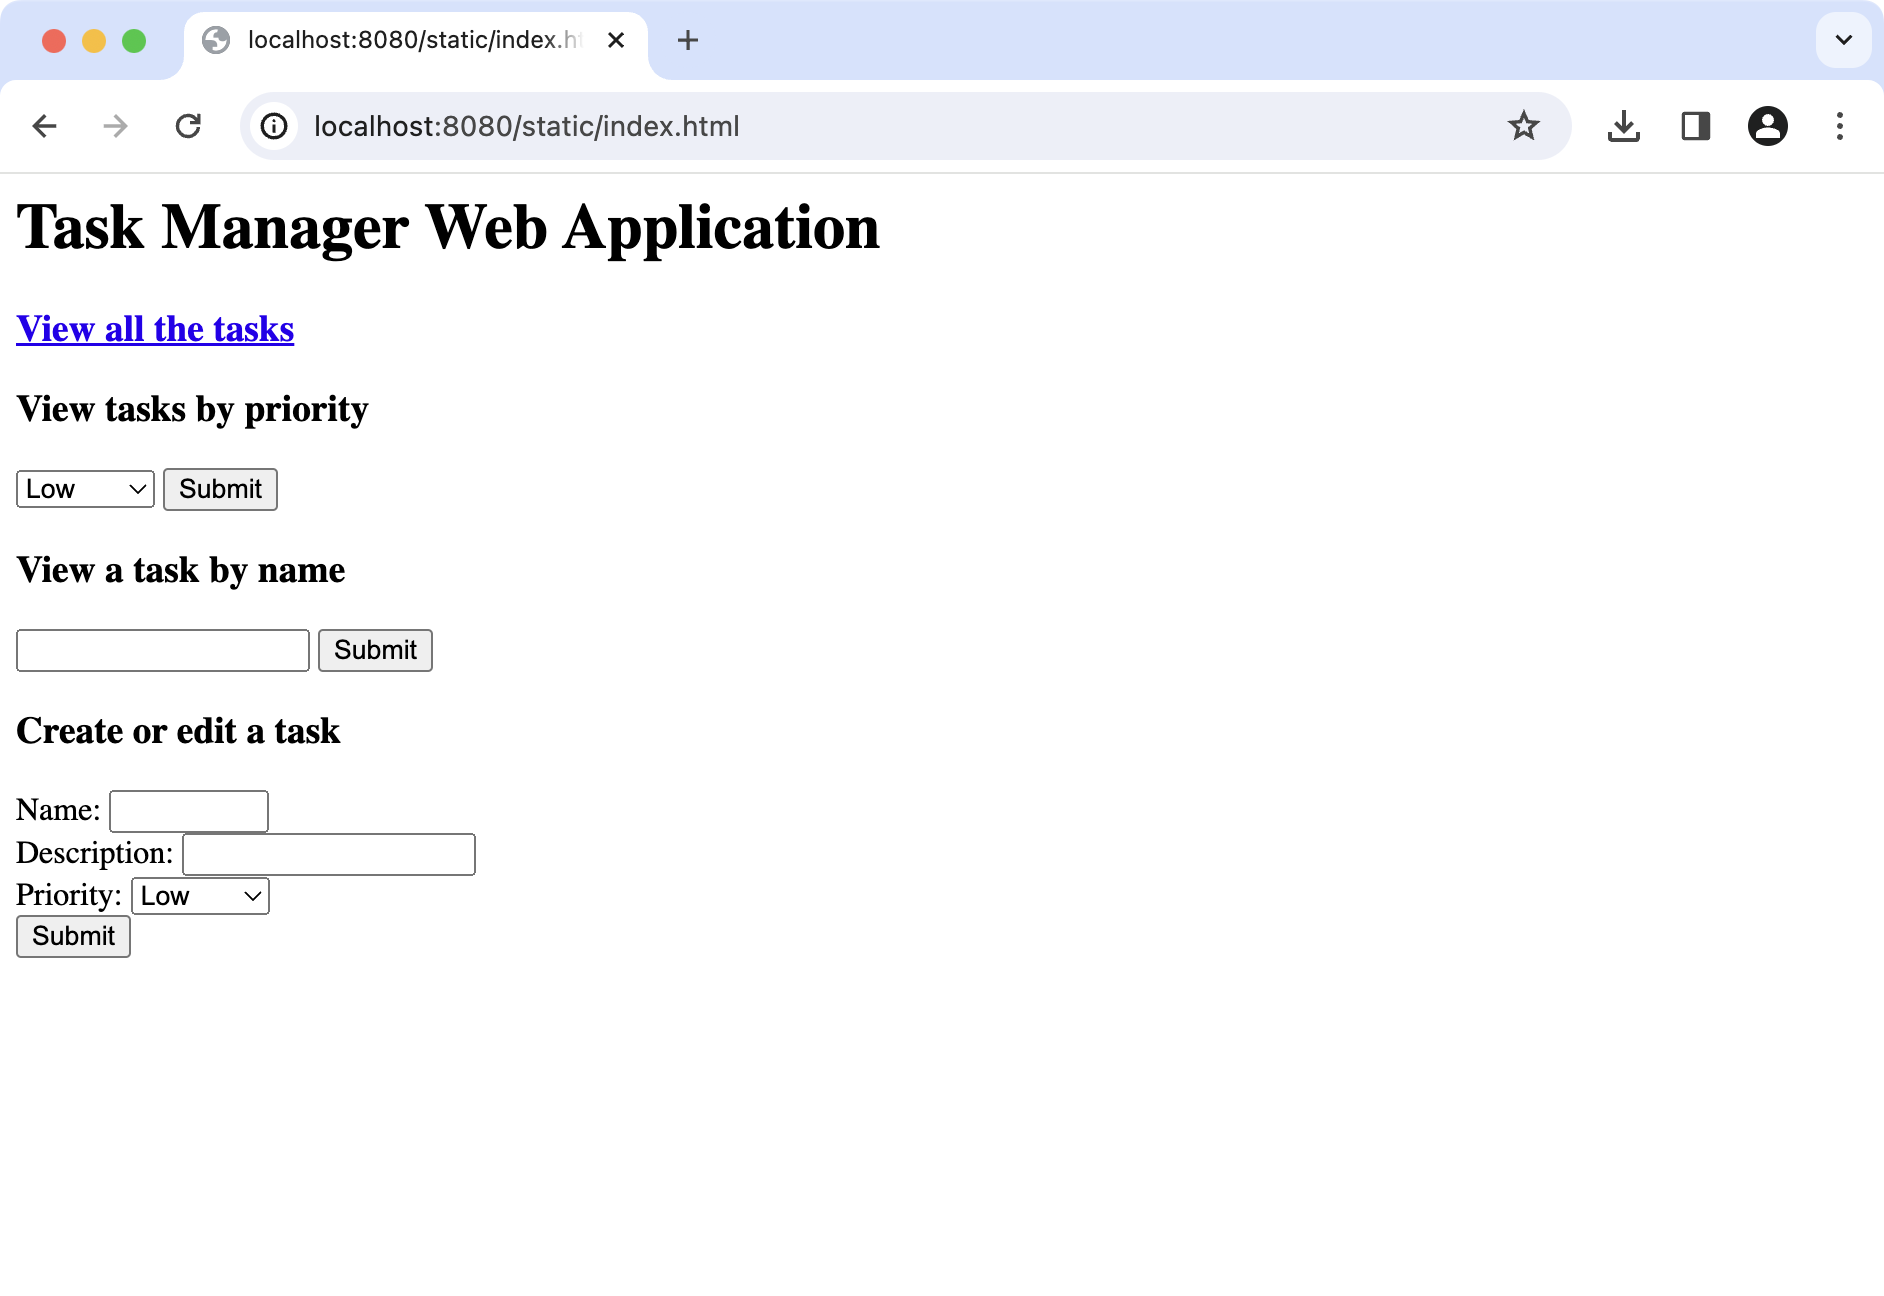Click Submit in the Create or edit form

(x=72, y=936)
